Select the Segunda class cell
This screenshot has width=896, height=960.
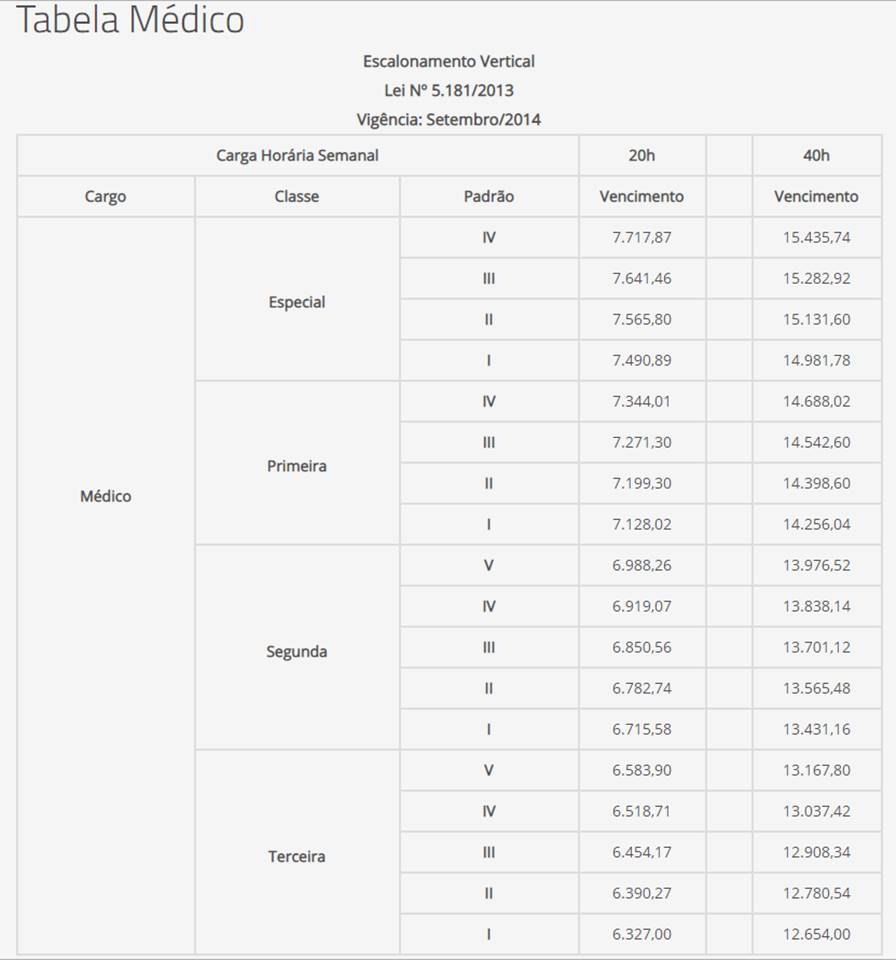tap(297, 652)
